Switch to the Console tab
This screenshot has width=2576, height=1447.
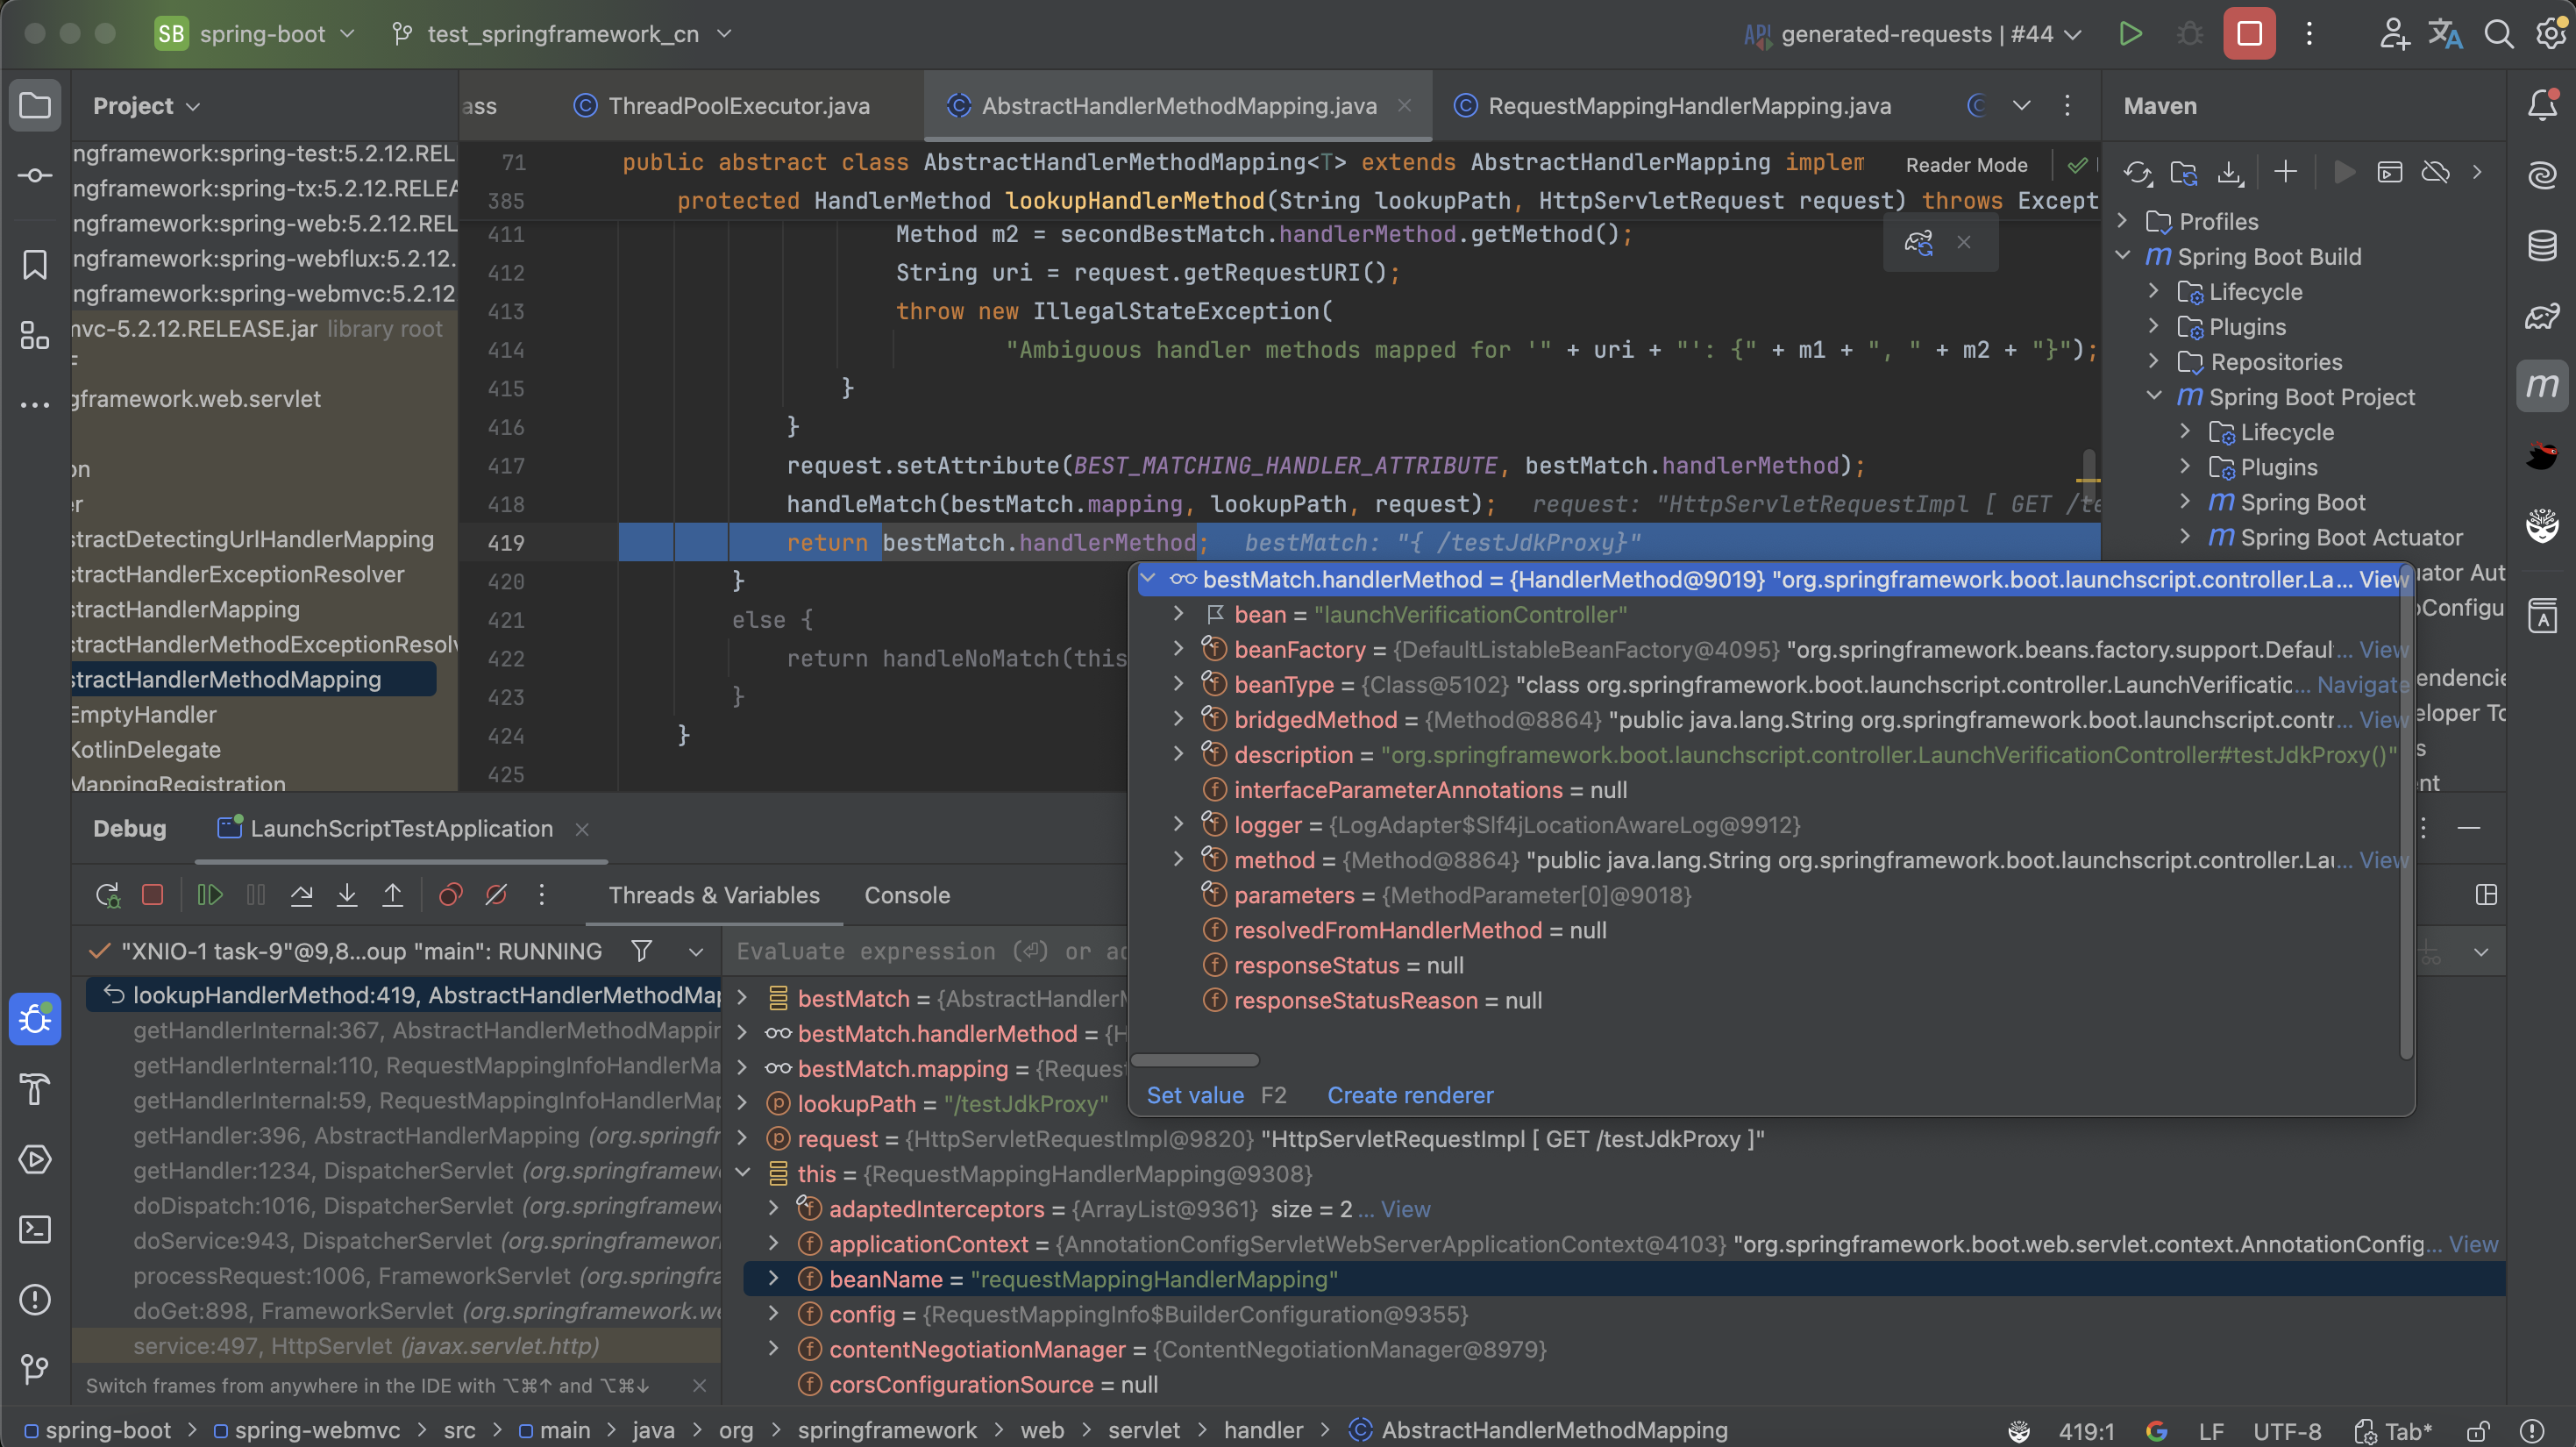(x=906, y=895)
